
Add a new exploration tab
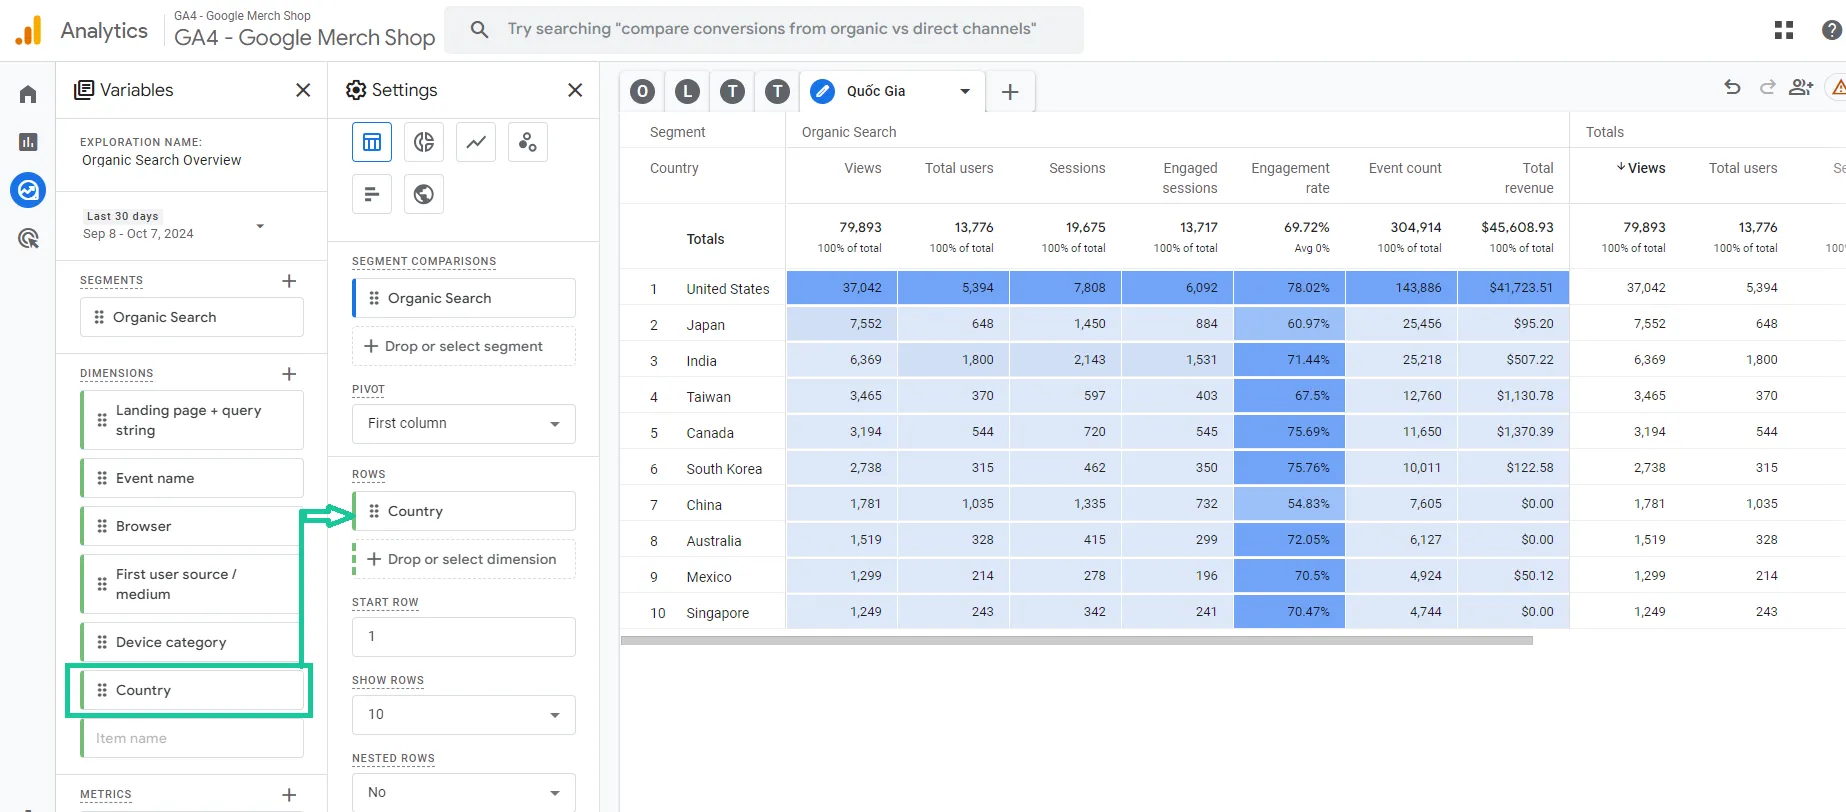tap(1010, 92)
